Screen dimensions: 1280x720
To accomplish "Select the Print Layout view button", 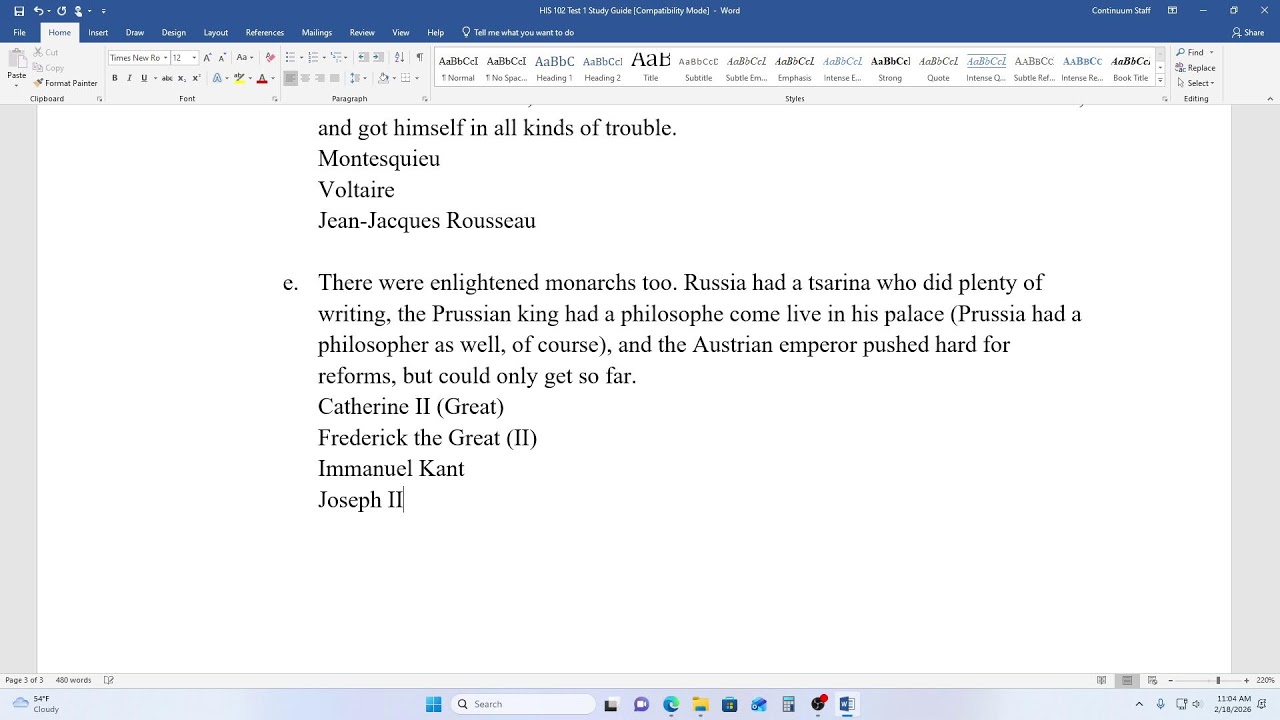I will click(x=1127, y=680).
